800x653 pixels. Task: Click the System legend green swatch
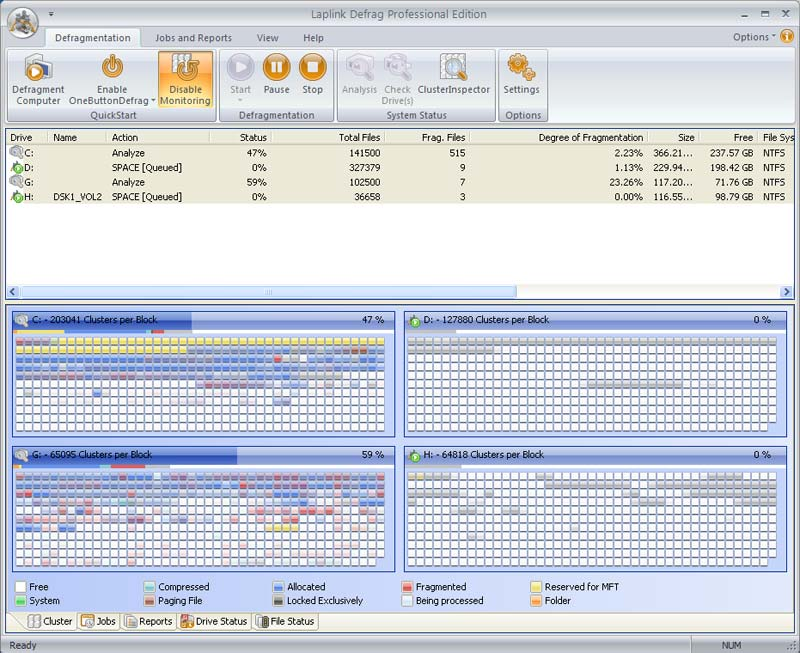pyautogui.click(x=20, y=601)
